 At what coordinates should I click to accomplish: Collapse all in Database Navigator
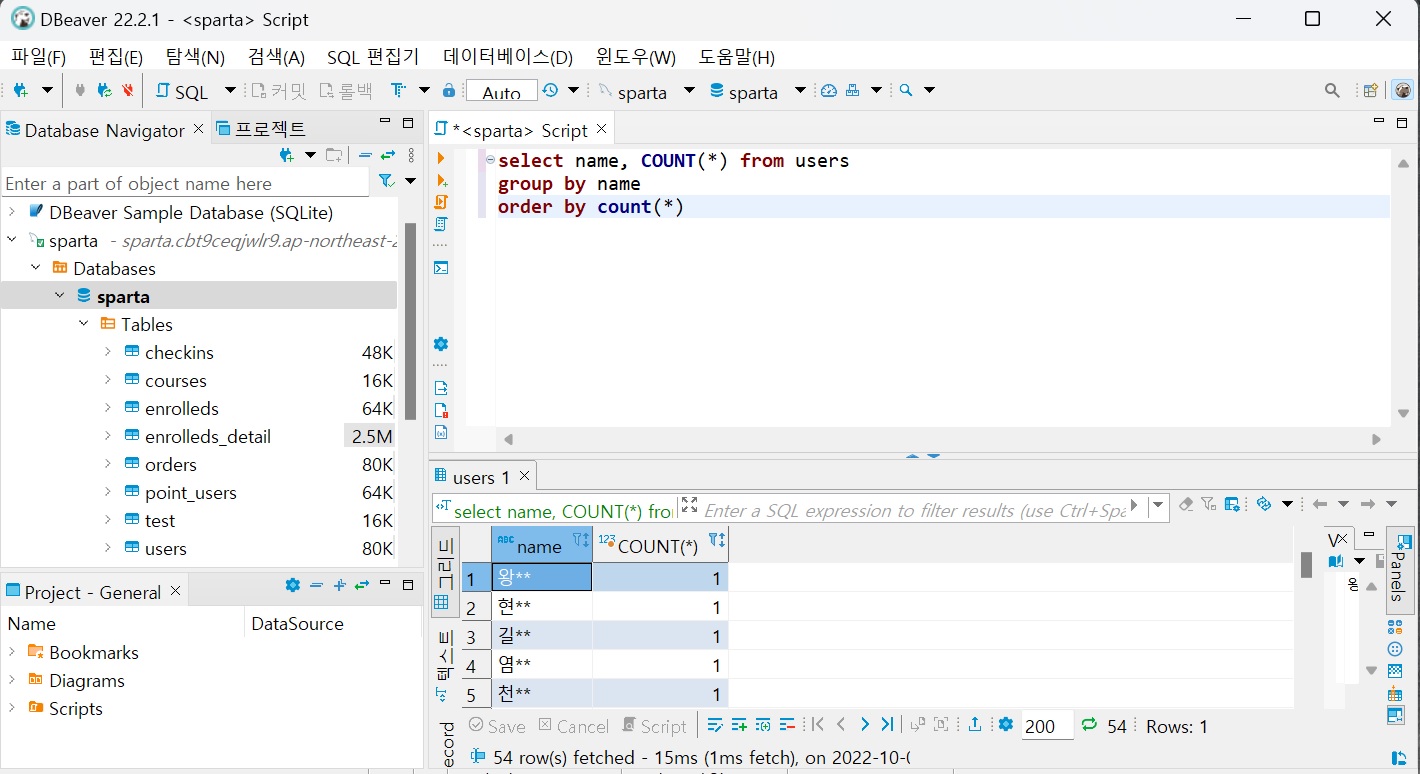click(x=365, y=155)
